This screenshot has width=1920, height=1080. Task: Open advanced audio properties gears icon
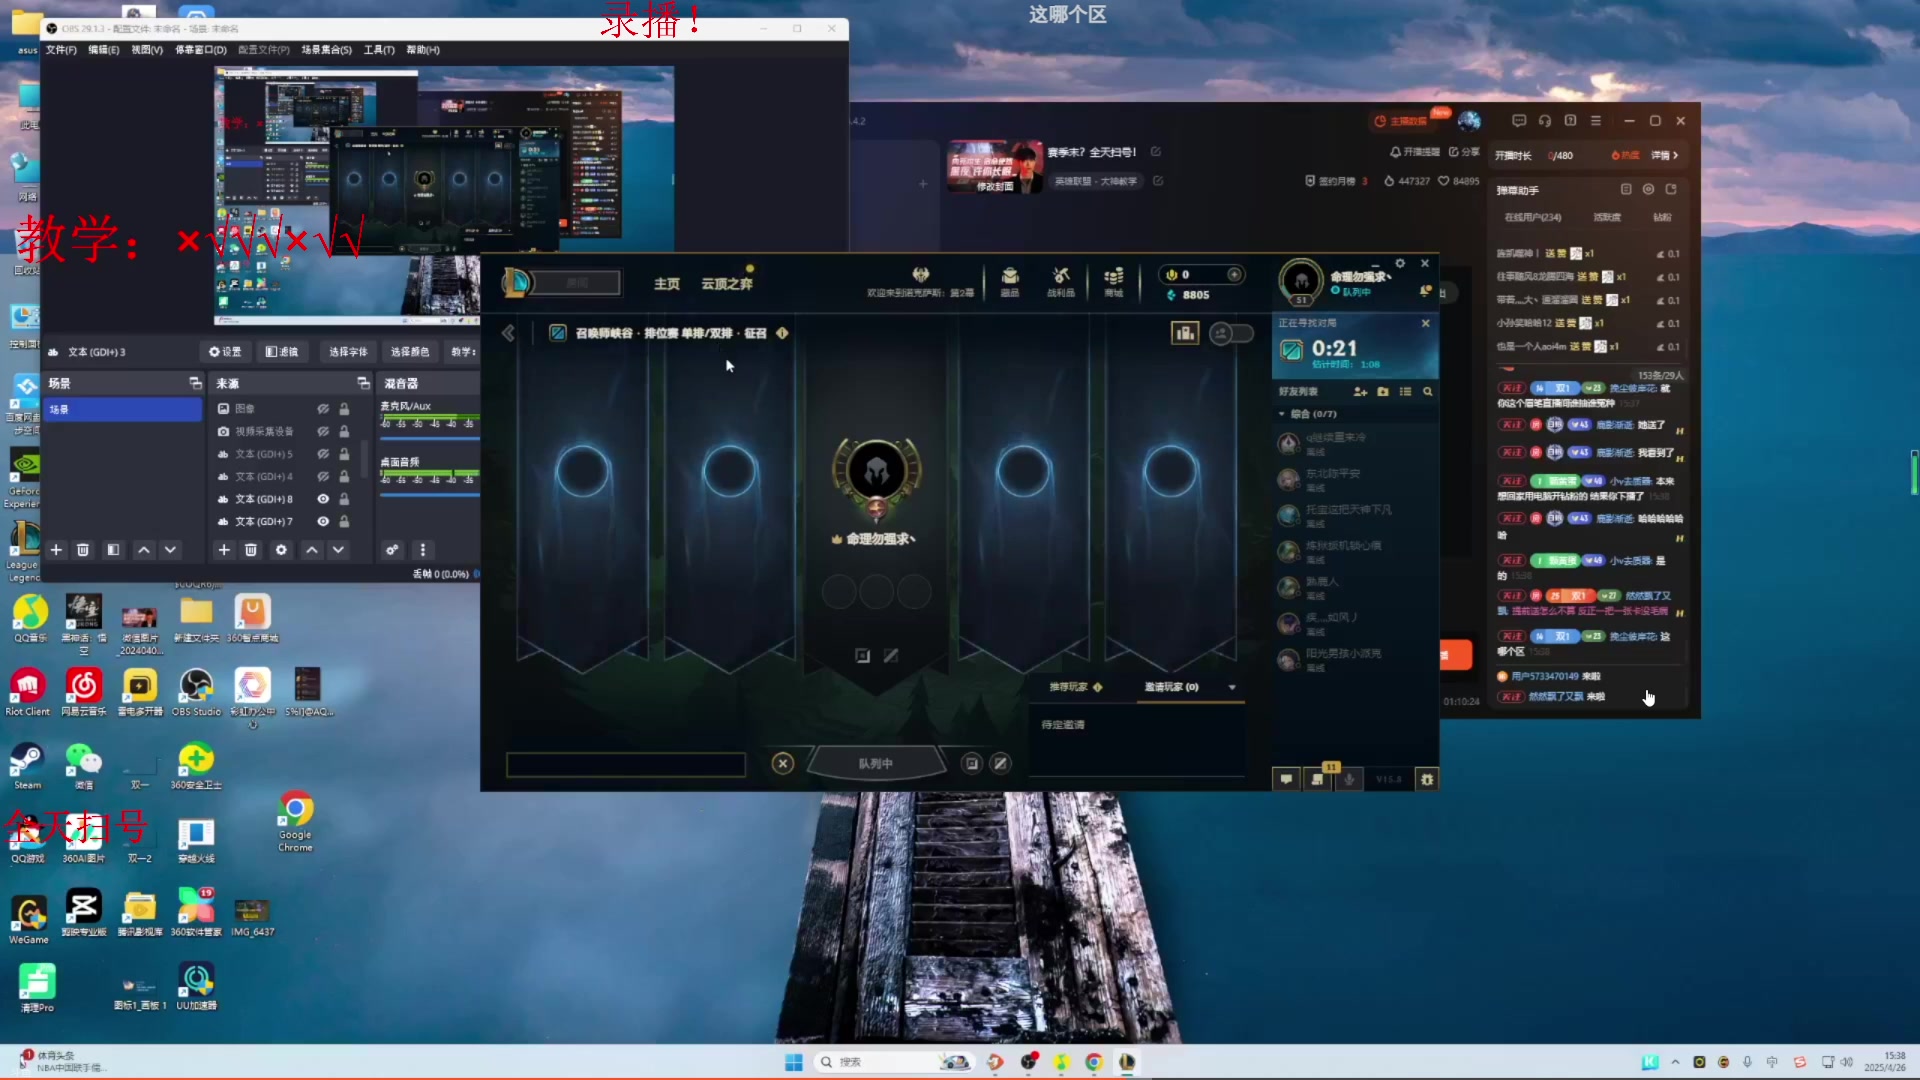[392, 550]
